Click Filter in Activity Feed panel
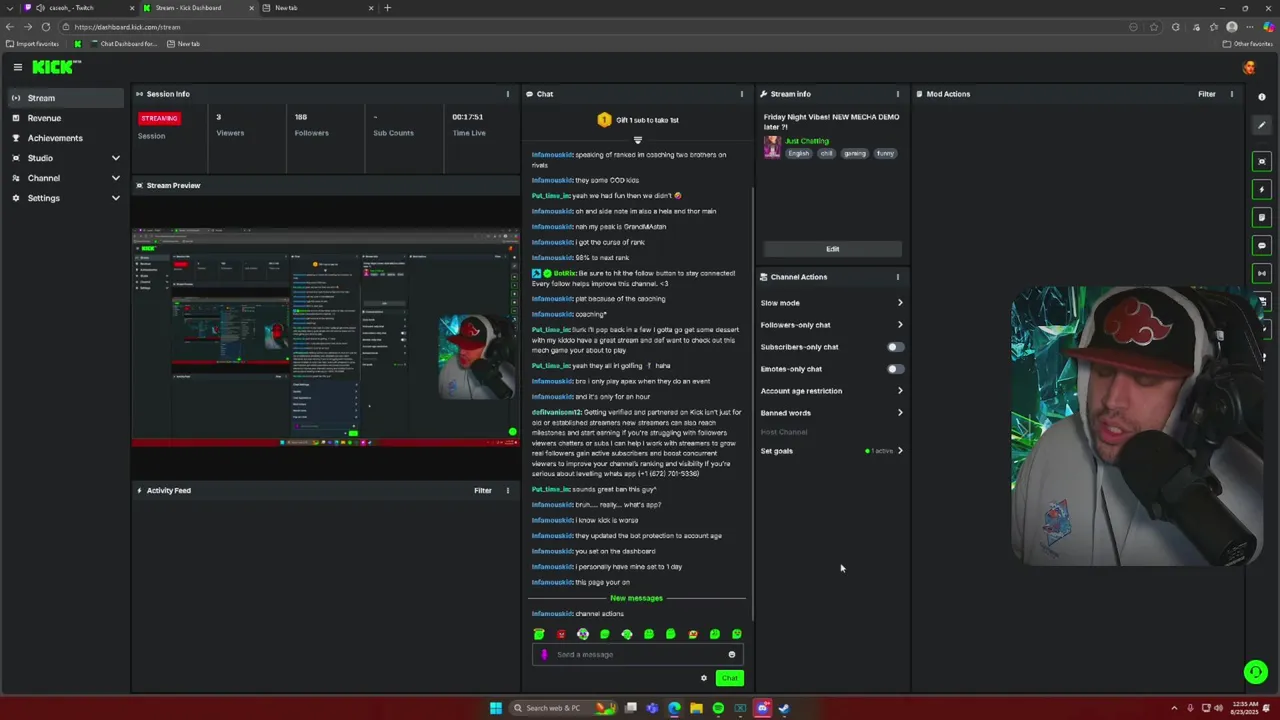This screenshot has height=720, width=1280. tap(483, 490)
